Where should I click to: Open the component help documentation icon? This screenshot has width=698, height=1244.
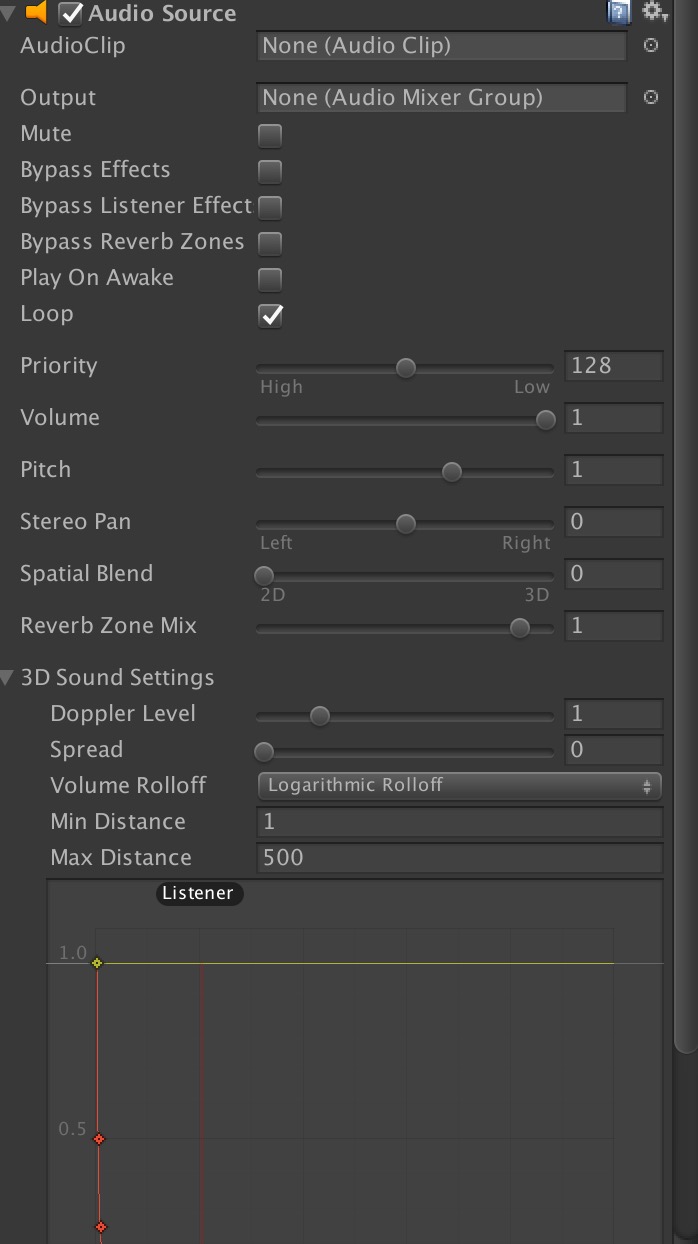tap(618, 12)
